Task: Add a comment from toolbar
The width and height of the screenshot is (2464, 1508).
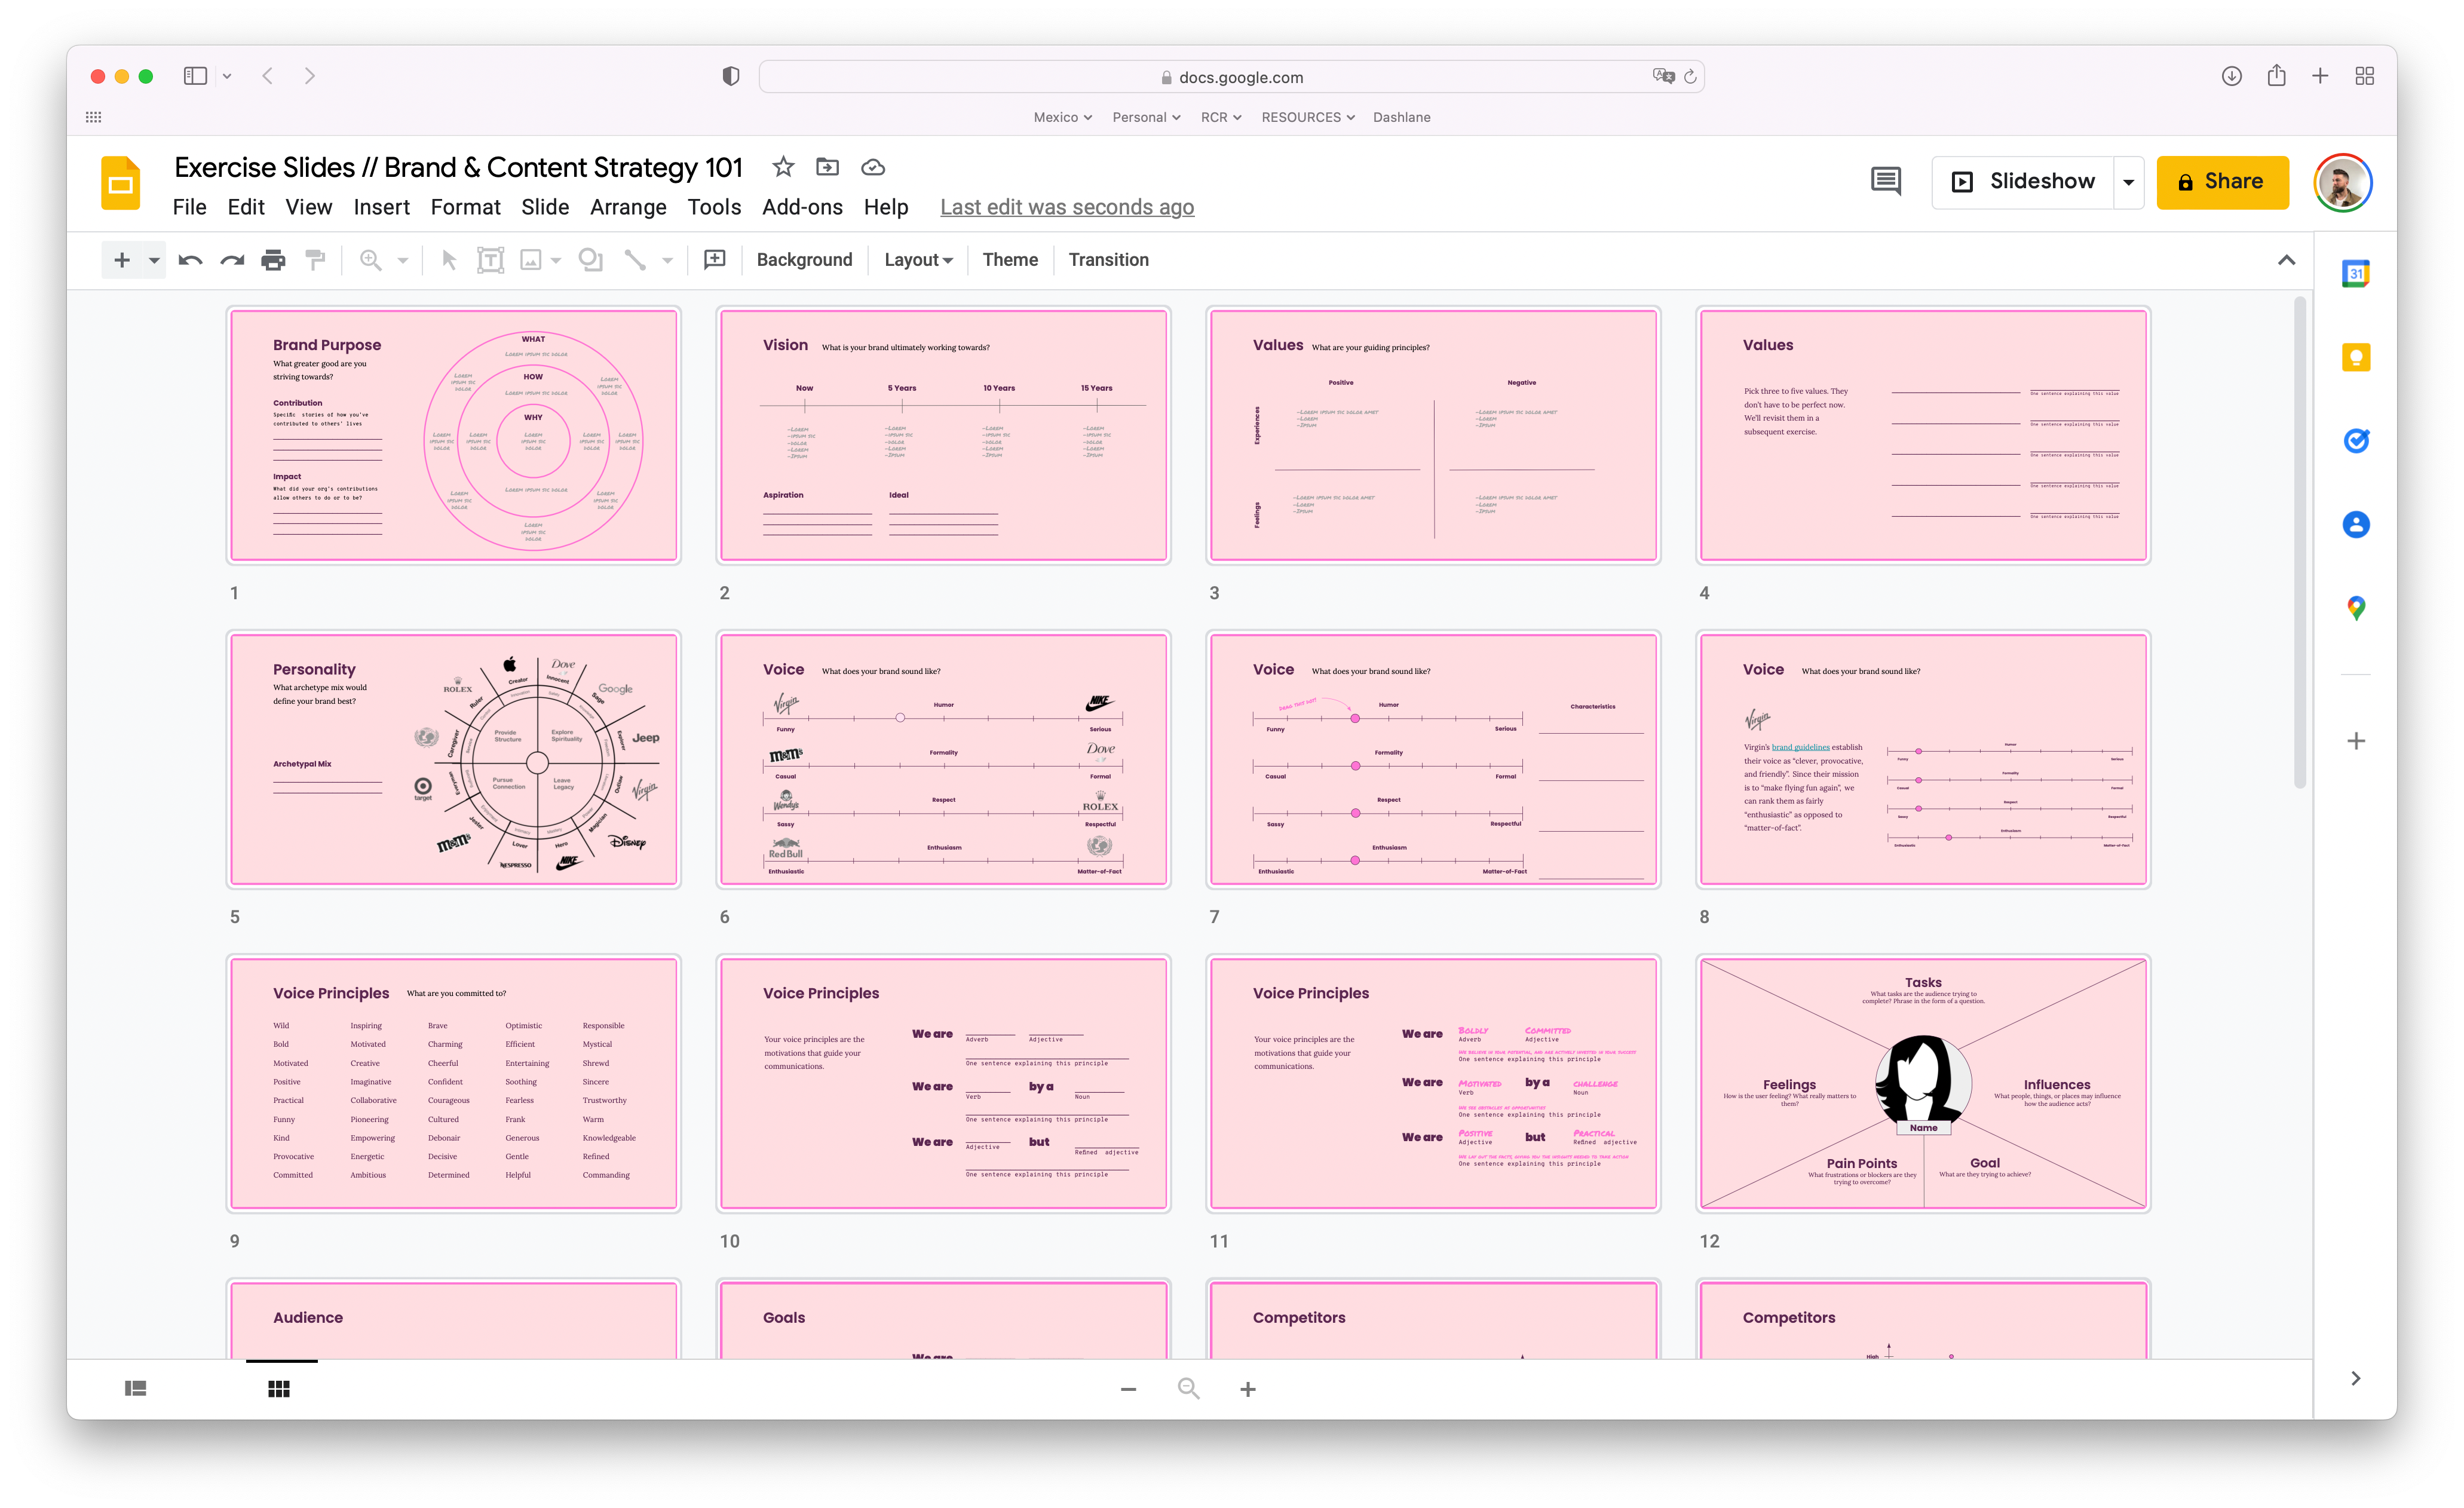Action: pyautogui.click(x=714, y=260)
